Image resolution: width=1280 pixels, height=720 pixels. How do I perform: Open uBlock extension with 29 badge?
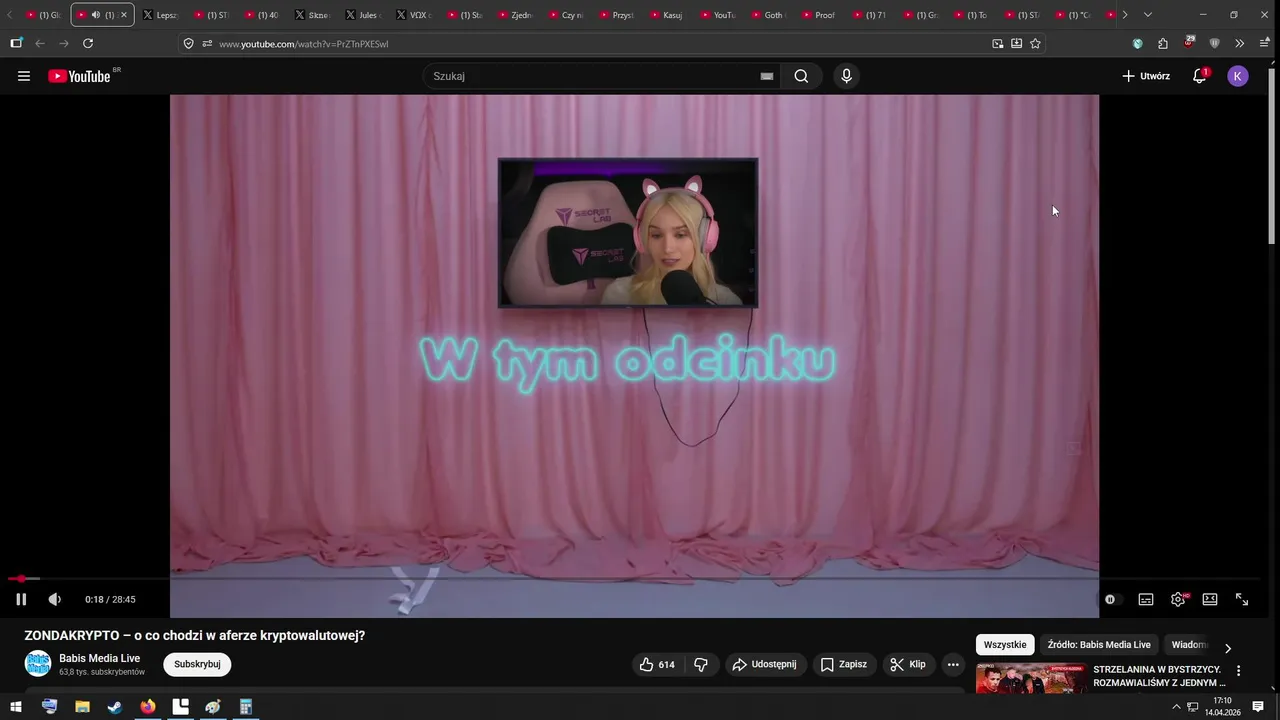(1189, 43)
